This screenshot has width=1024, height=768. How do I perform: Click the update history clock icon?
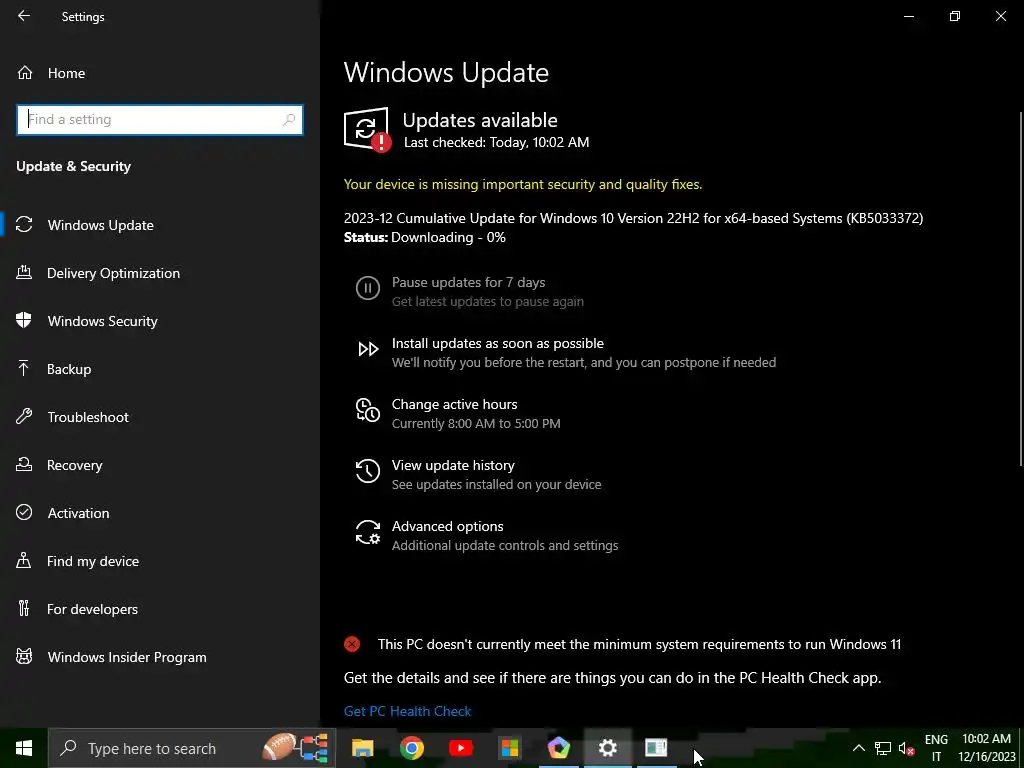(x=368, y=471)
